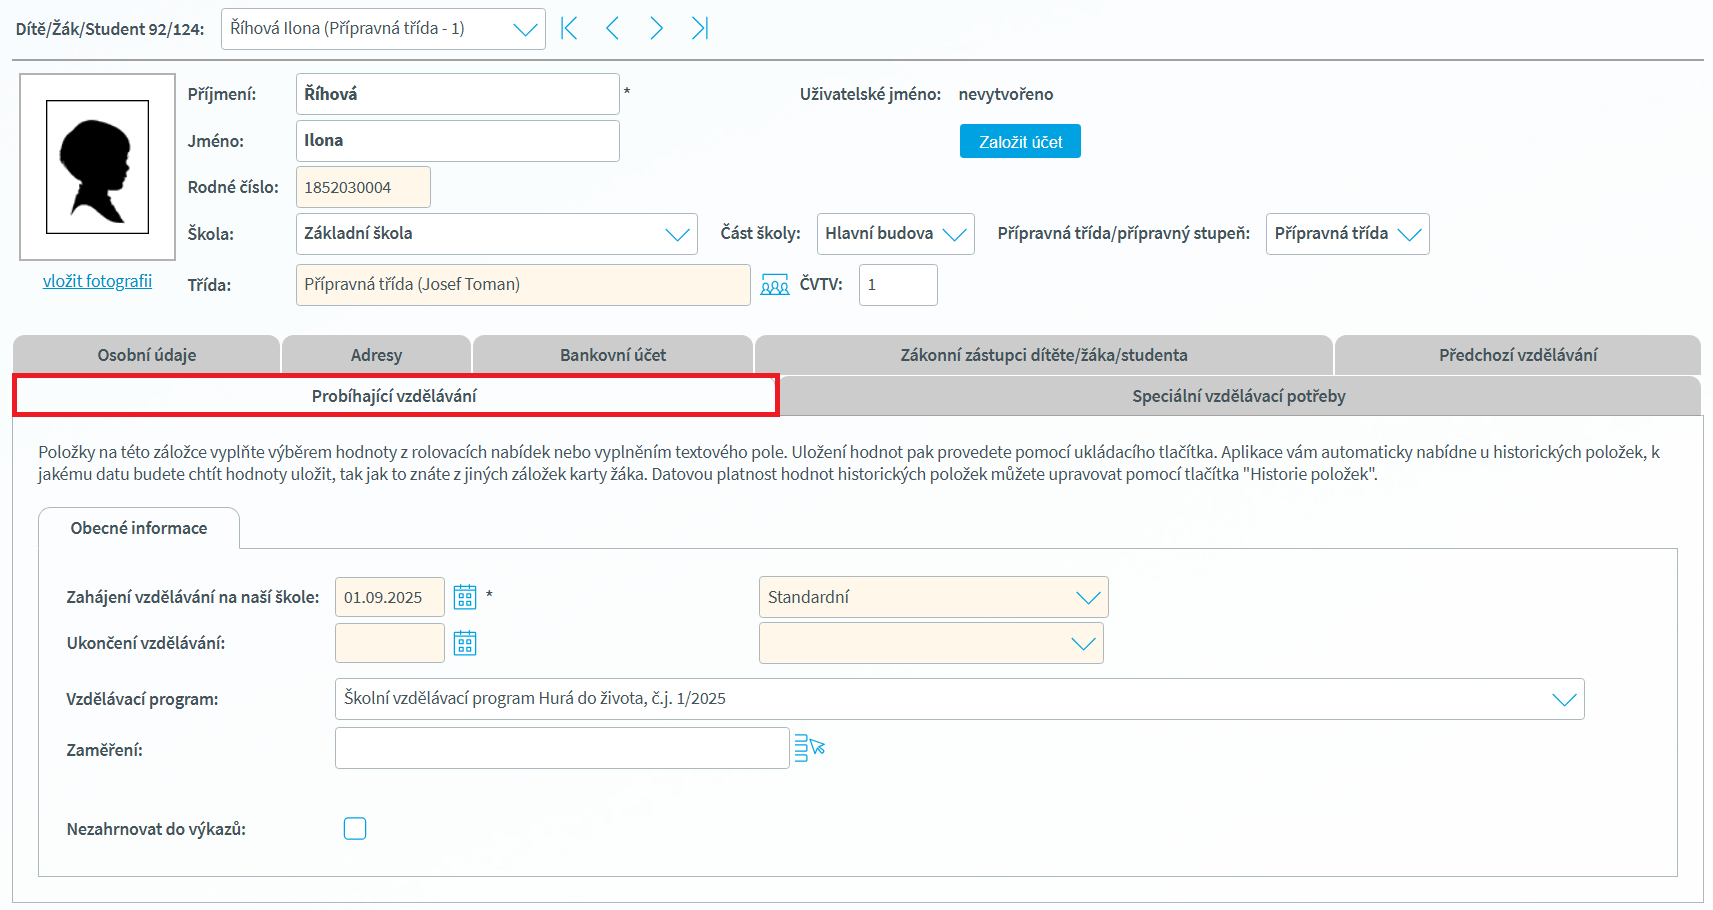The height and width of the screenshot is (910, 1713).
Task: Open calendar for Ukončení vzdělávání date
Action: click(465, 643)
